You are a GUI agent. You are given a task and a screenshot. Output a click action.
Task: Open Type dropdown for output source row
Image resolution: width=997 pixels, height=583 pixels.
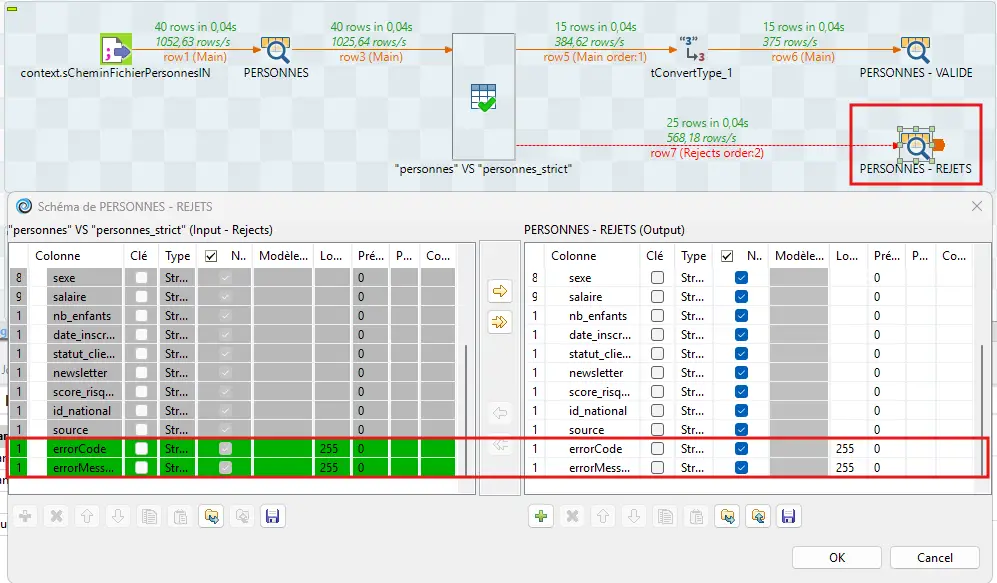(x=692, y=430)
